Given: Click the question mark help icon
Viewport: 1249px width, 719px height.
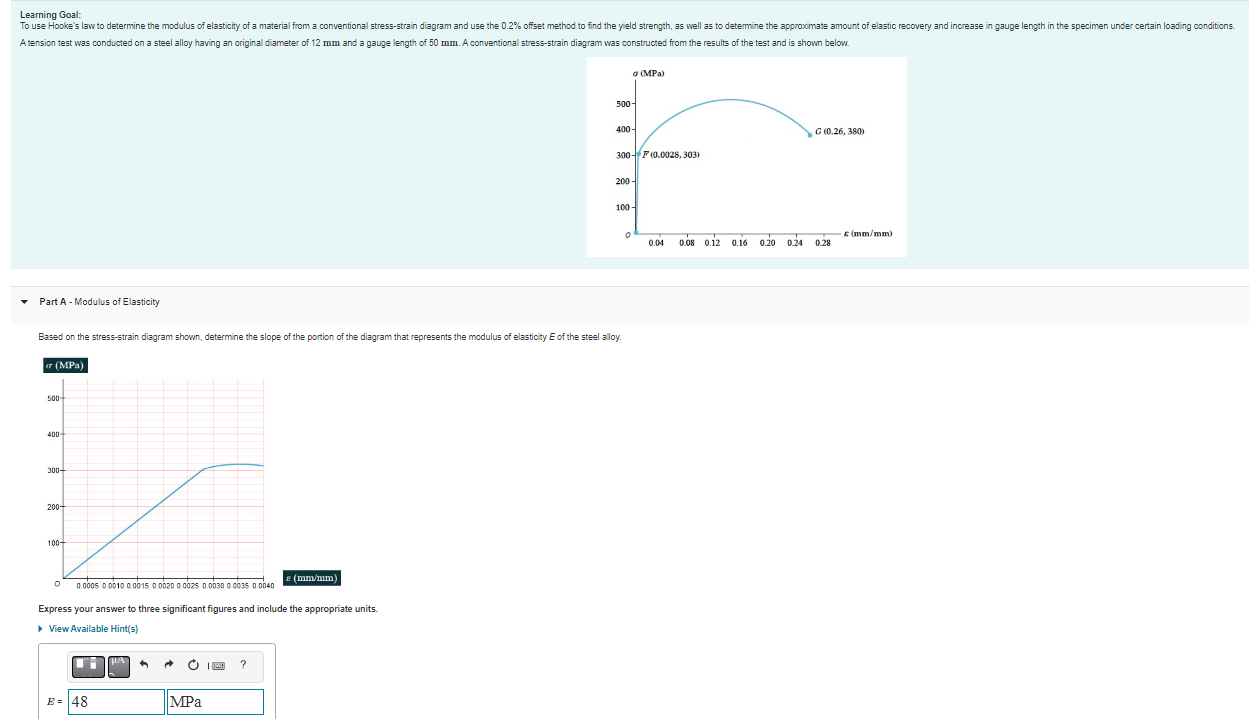Looking at the screenshot, I should (244, 665).
